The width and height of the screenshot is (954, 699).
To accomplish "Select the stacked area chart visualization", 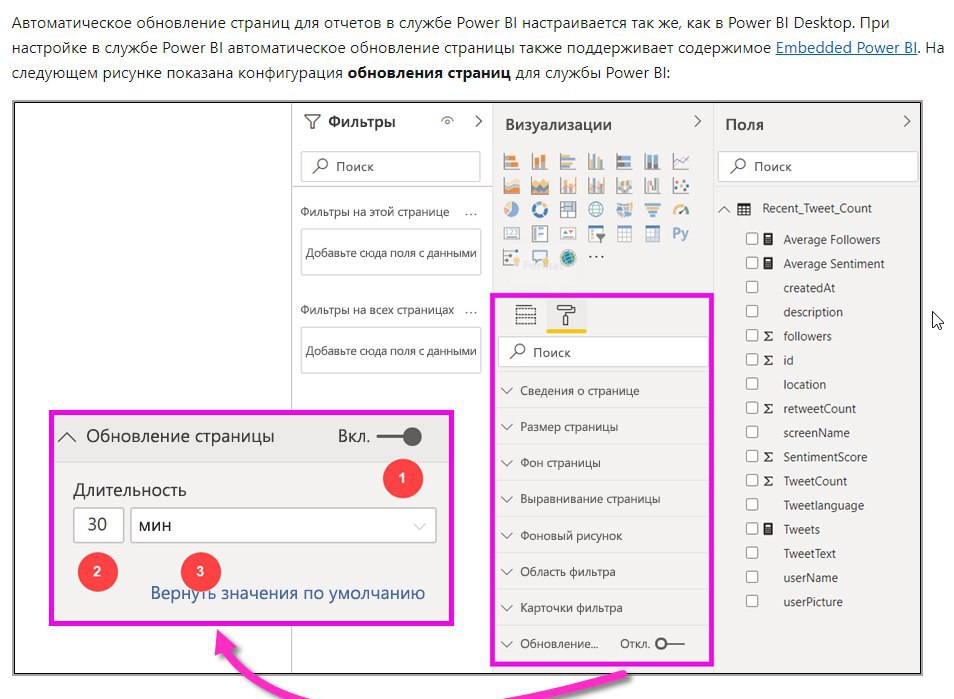I will (539, 186).
